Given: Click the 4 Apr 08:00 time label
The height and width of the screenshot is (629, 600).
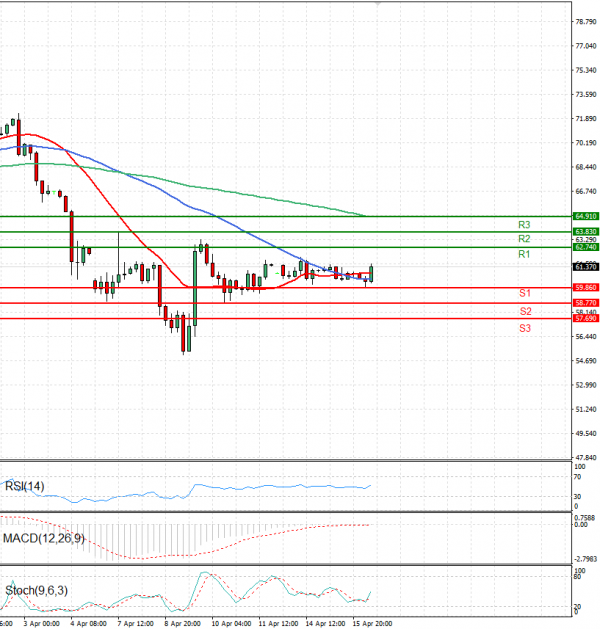Looking at the screenshot, I should [x=88, y=624].
